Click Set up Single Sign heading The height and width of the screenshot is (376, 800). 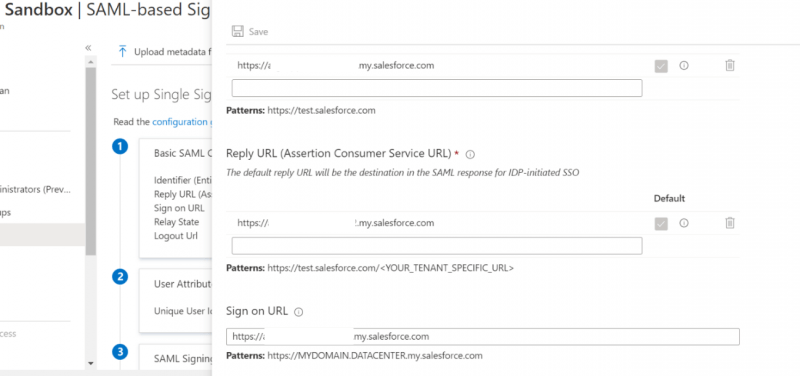[161, 94]
